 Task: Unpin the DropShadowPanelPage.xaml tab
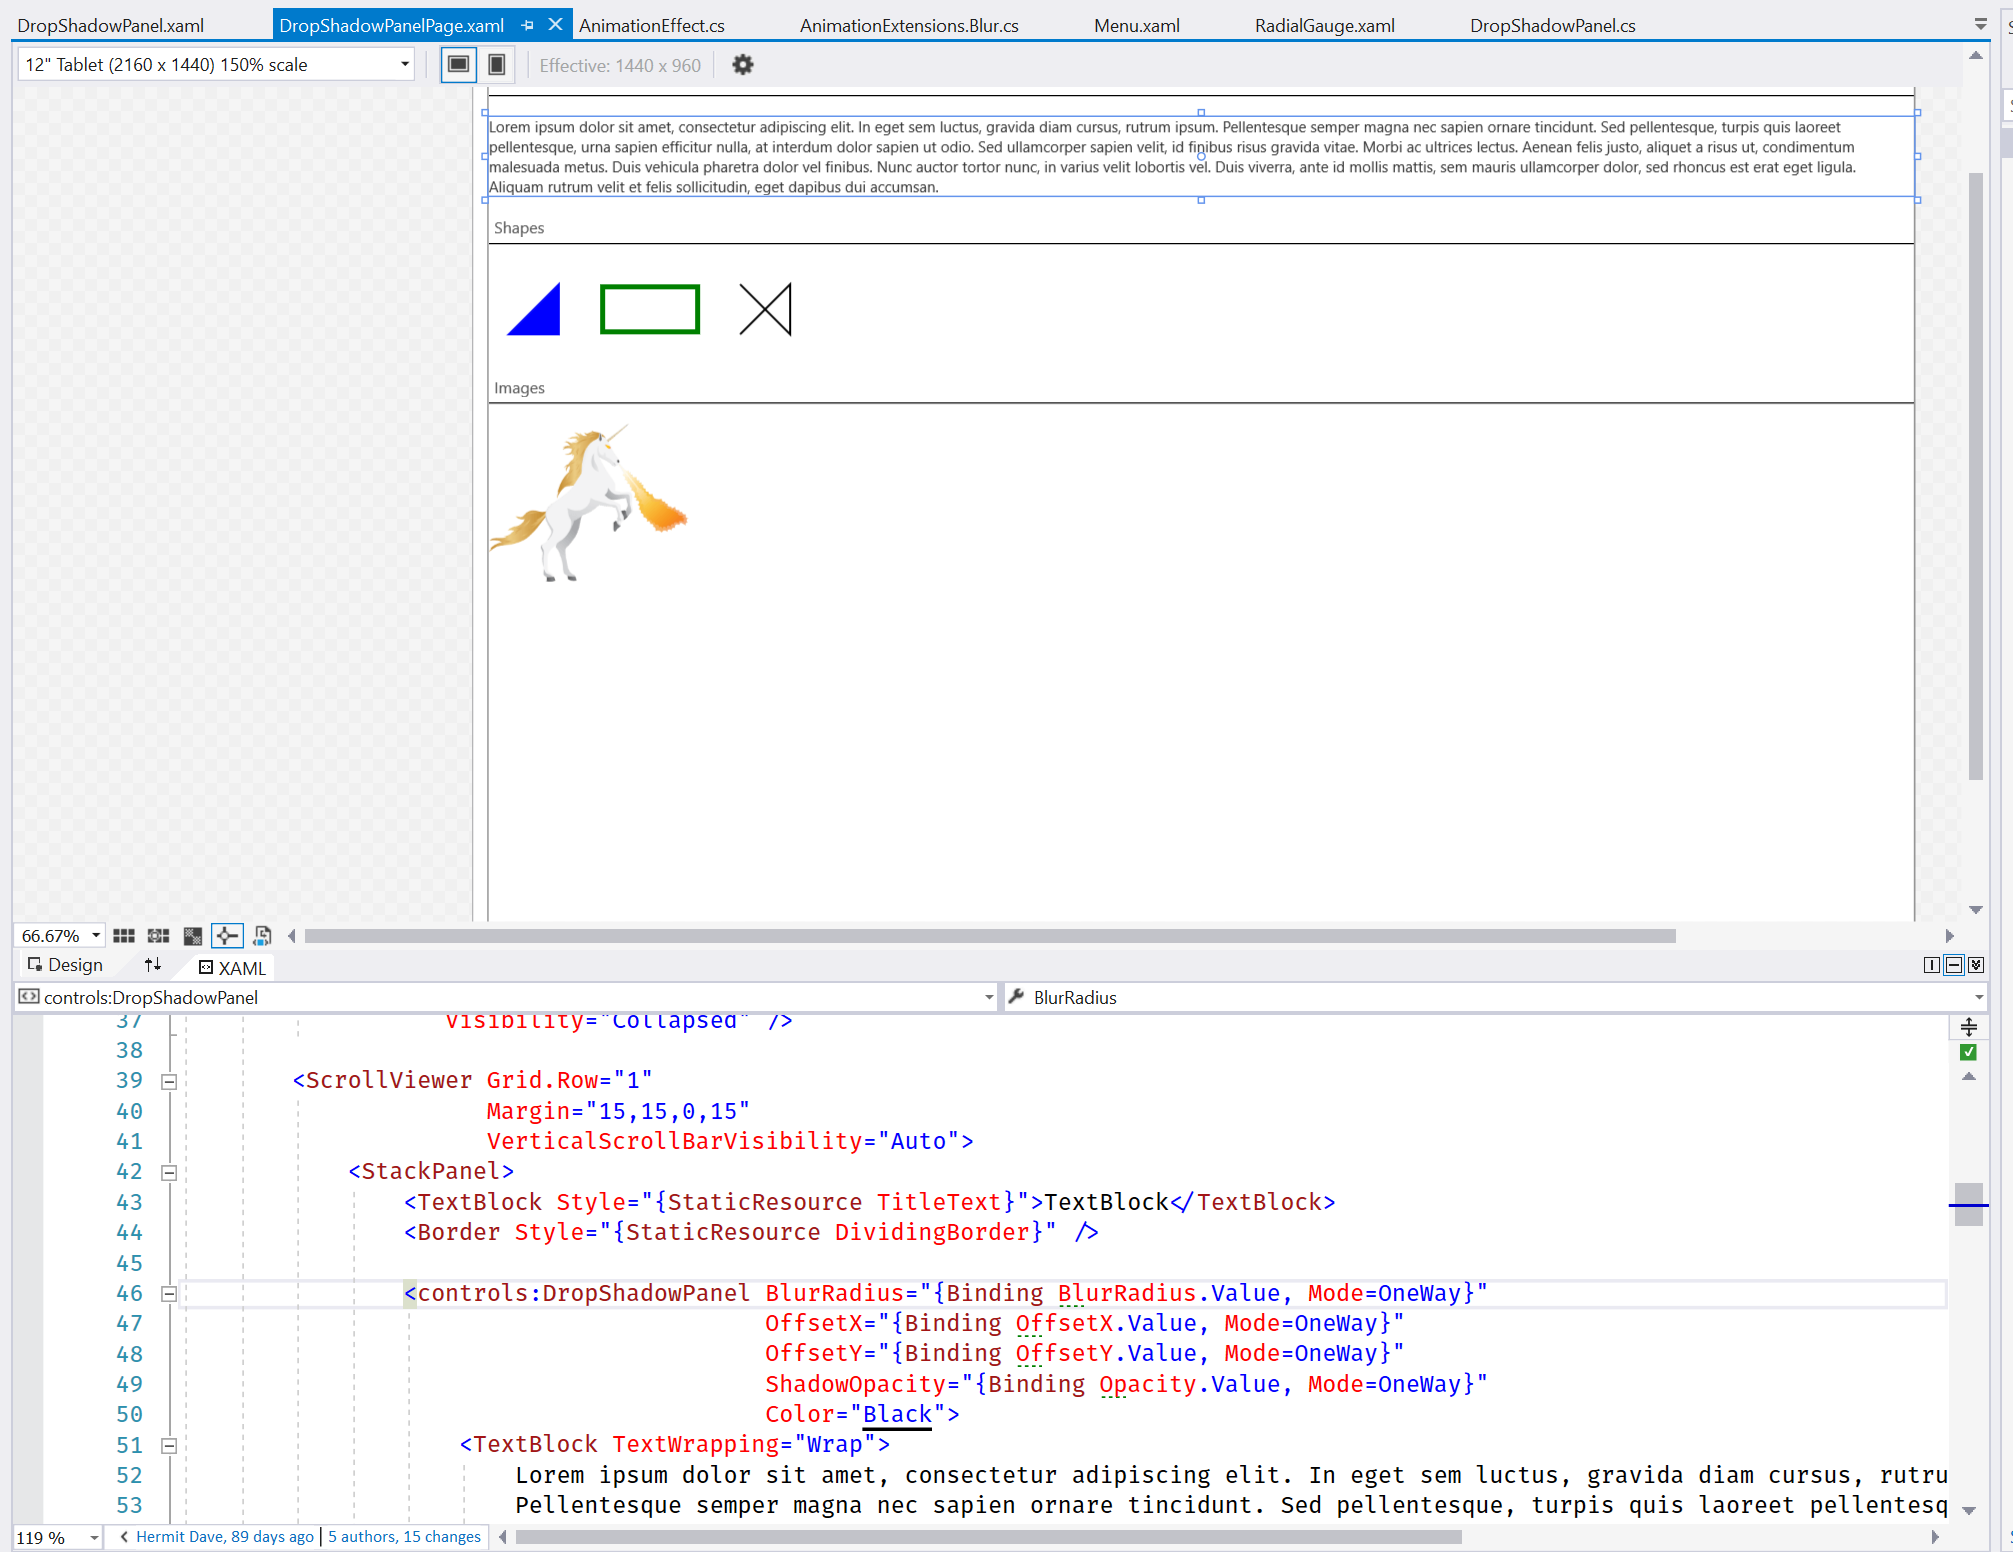tap(527, 25)
